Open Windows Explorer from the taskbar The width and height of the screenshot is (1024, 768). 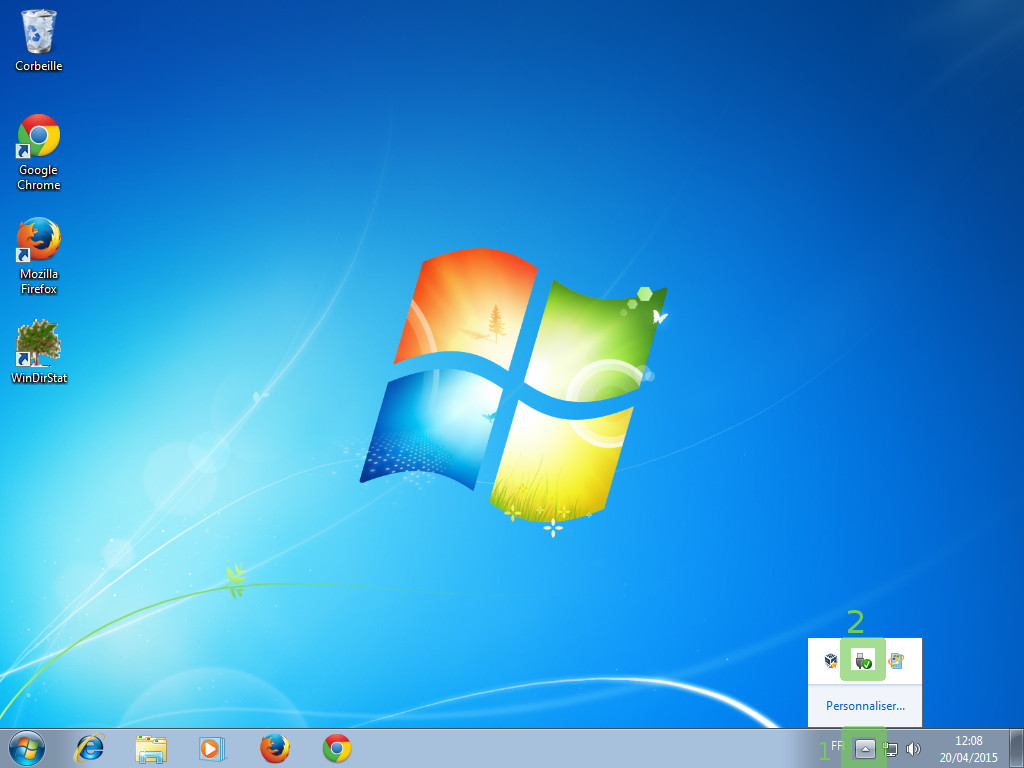151,748
